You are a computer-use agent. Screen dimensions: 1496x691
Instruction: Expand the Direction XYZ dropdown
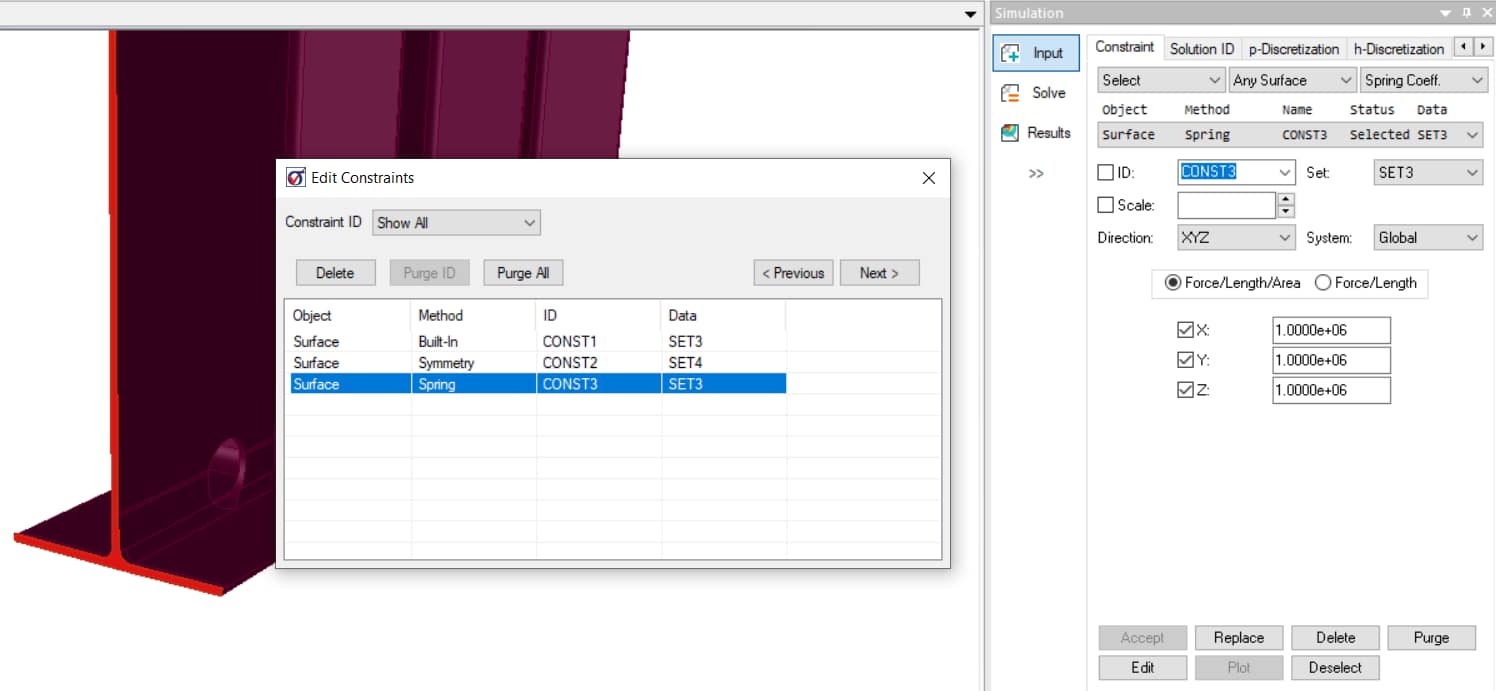1236,238
